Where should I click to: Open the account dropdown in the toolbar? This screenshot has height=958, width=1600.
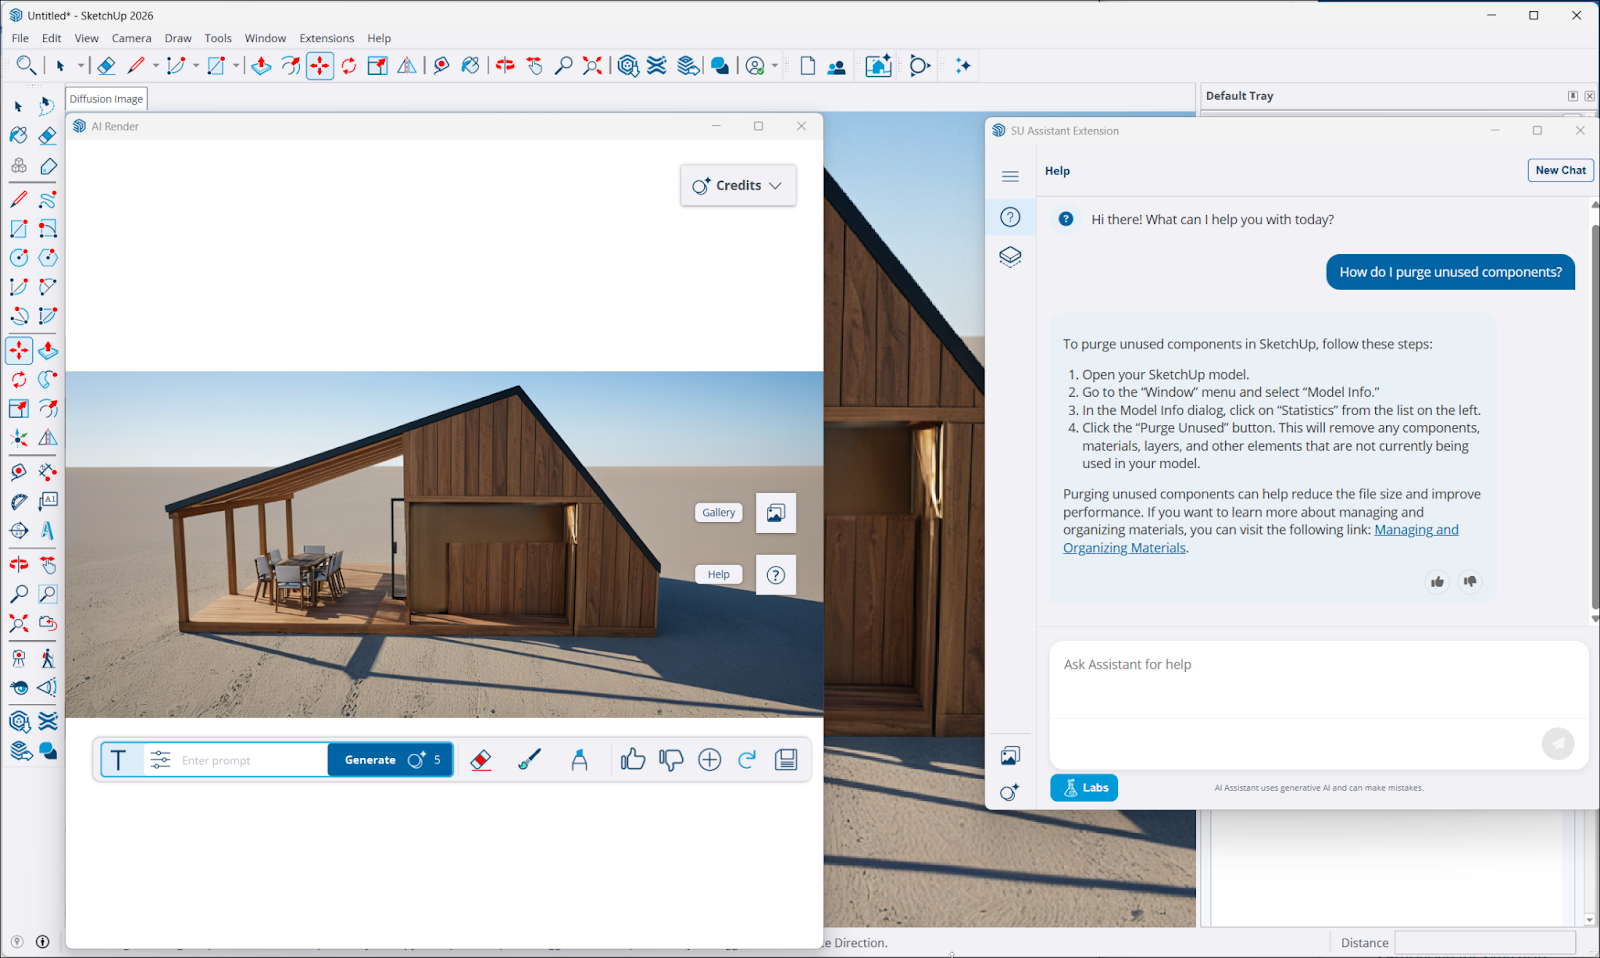coord(773,65)
